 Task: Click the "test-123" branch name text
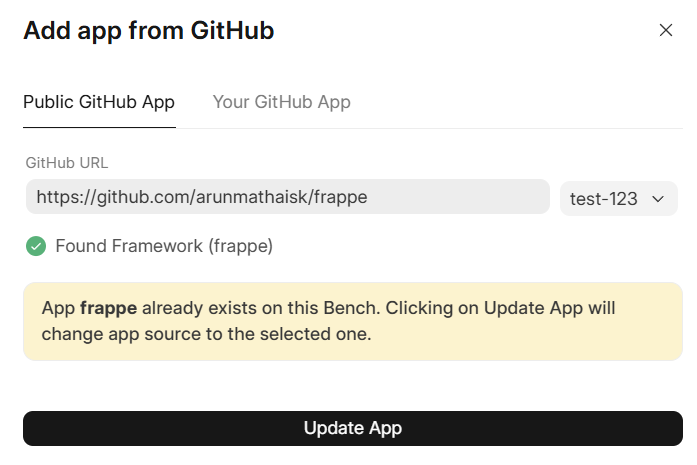click(603, 198)
